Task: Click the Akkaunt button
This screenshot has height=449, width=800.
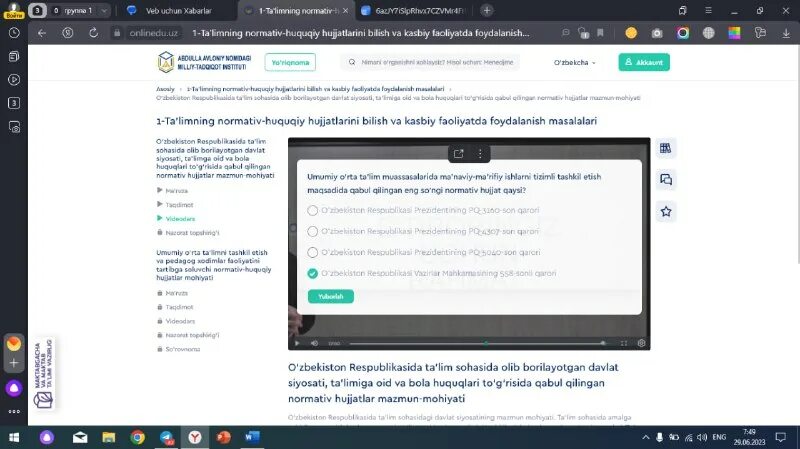Action: (x=644, y=62)
